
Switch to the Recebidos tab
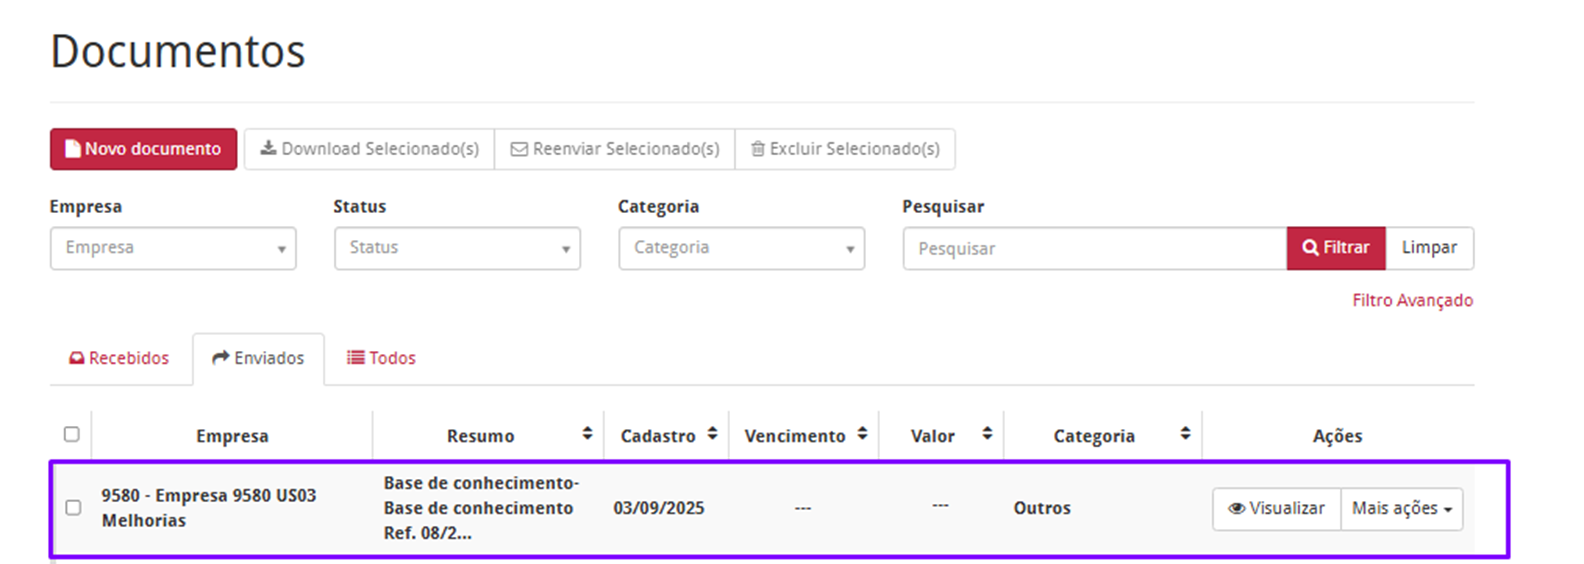pos(120,358)
